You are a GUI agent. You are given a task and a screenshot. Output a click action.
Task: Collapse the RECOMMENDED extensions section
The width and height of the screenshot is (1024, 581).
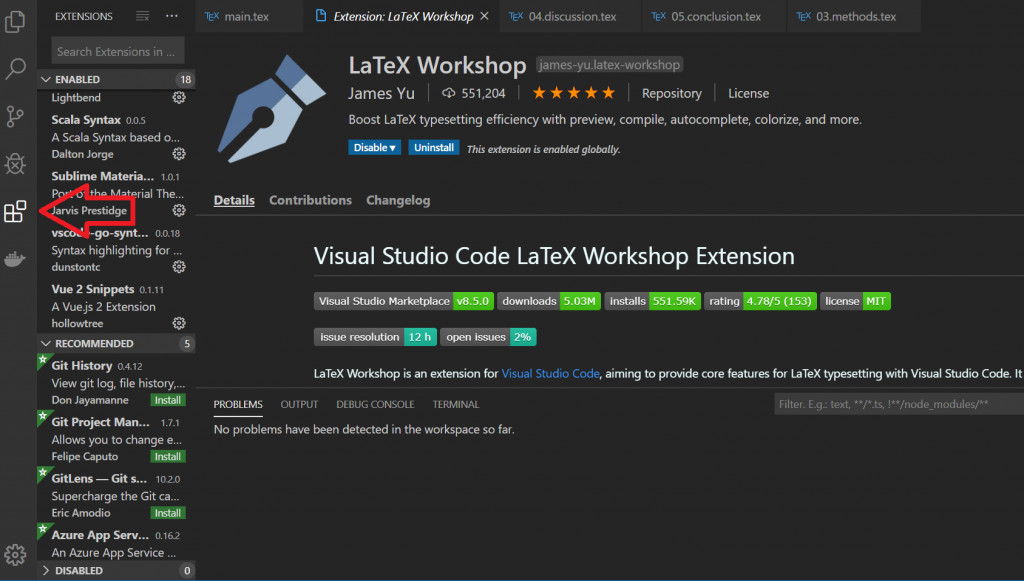(x=47, y=343)
